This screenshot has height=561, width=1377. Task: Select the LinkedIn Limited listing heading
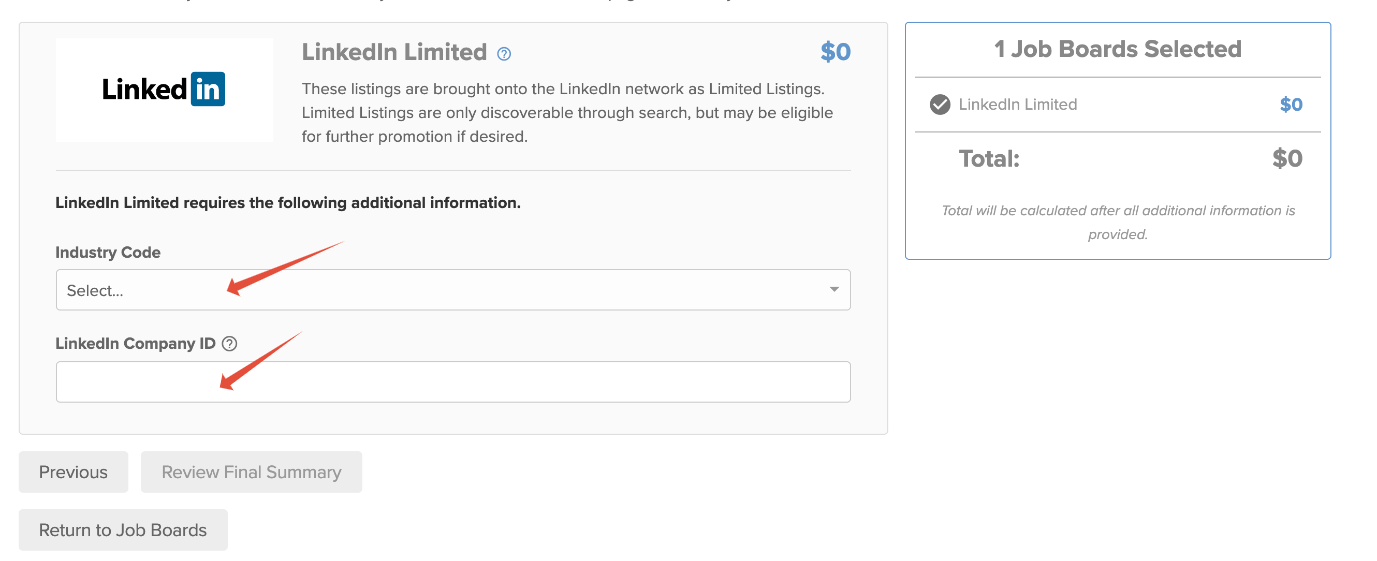click(x=394, y=52)
